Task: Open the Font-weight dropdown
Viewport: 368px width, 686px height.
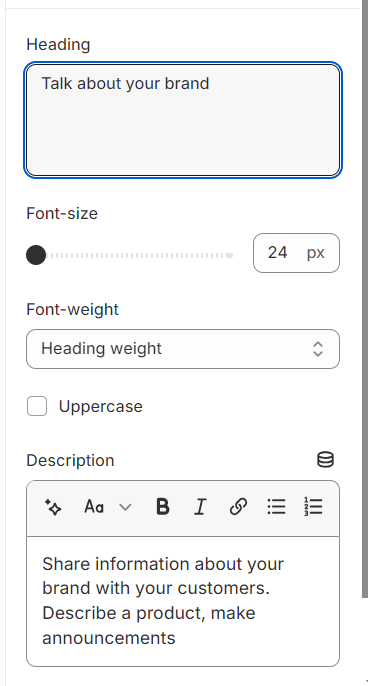Action: point(183,349)
